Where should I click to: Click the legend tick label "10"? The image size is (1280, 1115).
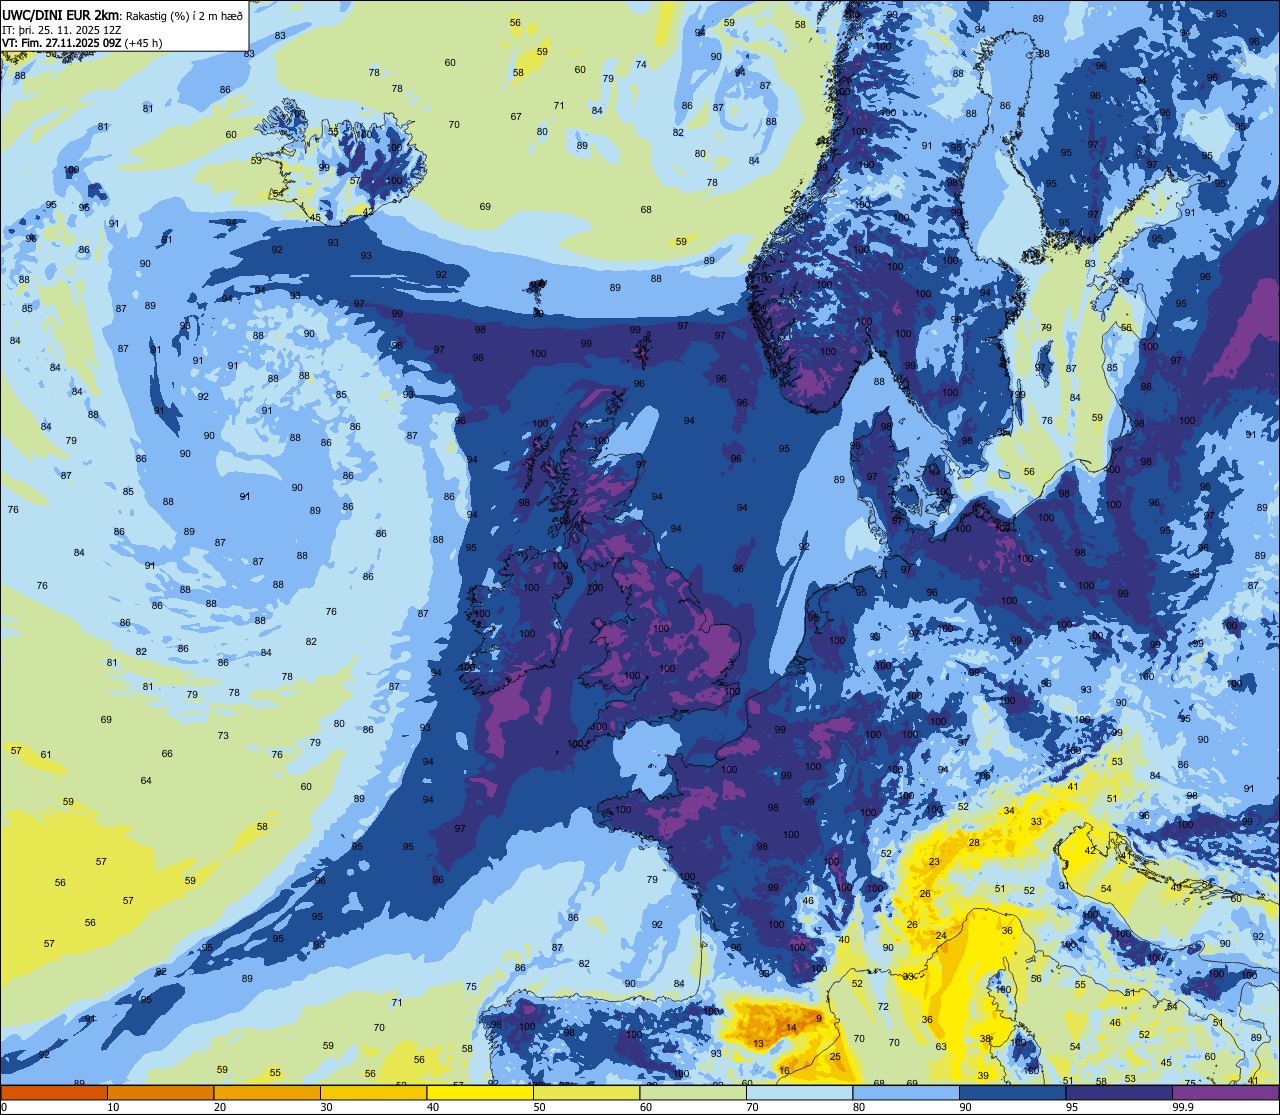[x=113, y=1107]
